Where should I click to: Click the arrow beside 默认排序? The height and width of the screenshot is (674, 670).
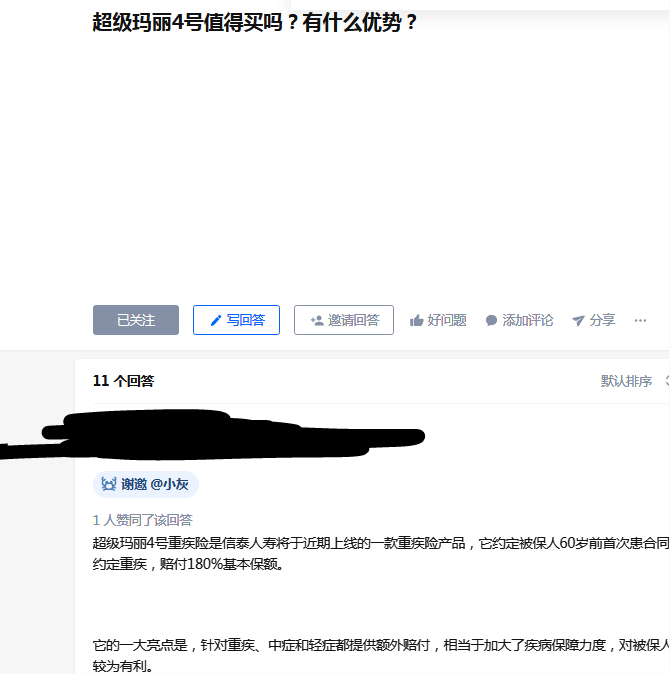click(667, 381)
